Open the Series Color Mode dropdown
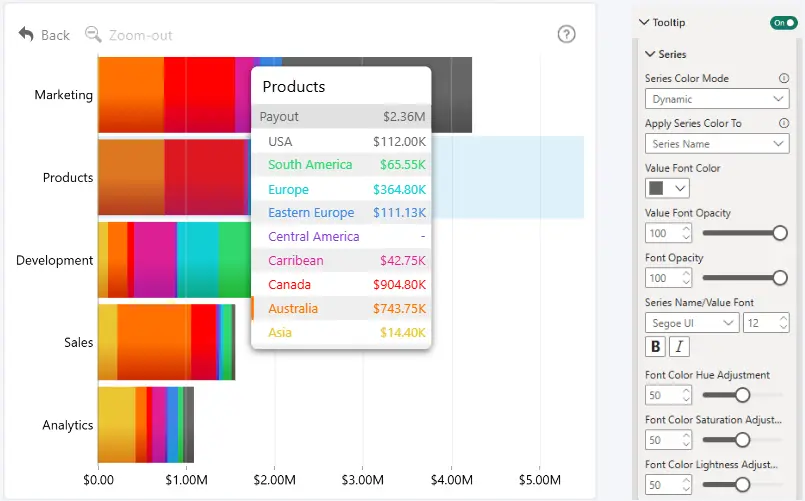 pyautogui.click(x=717, y=99)
